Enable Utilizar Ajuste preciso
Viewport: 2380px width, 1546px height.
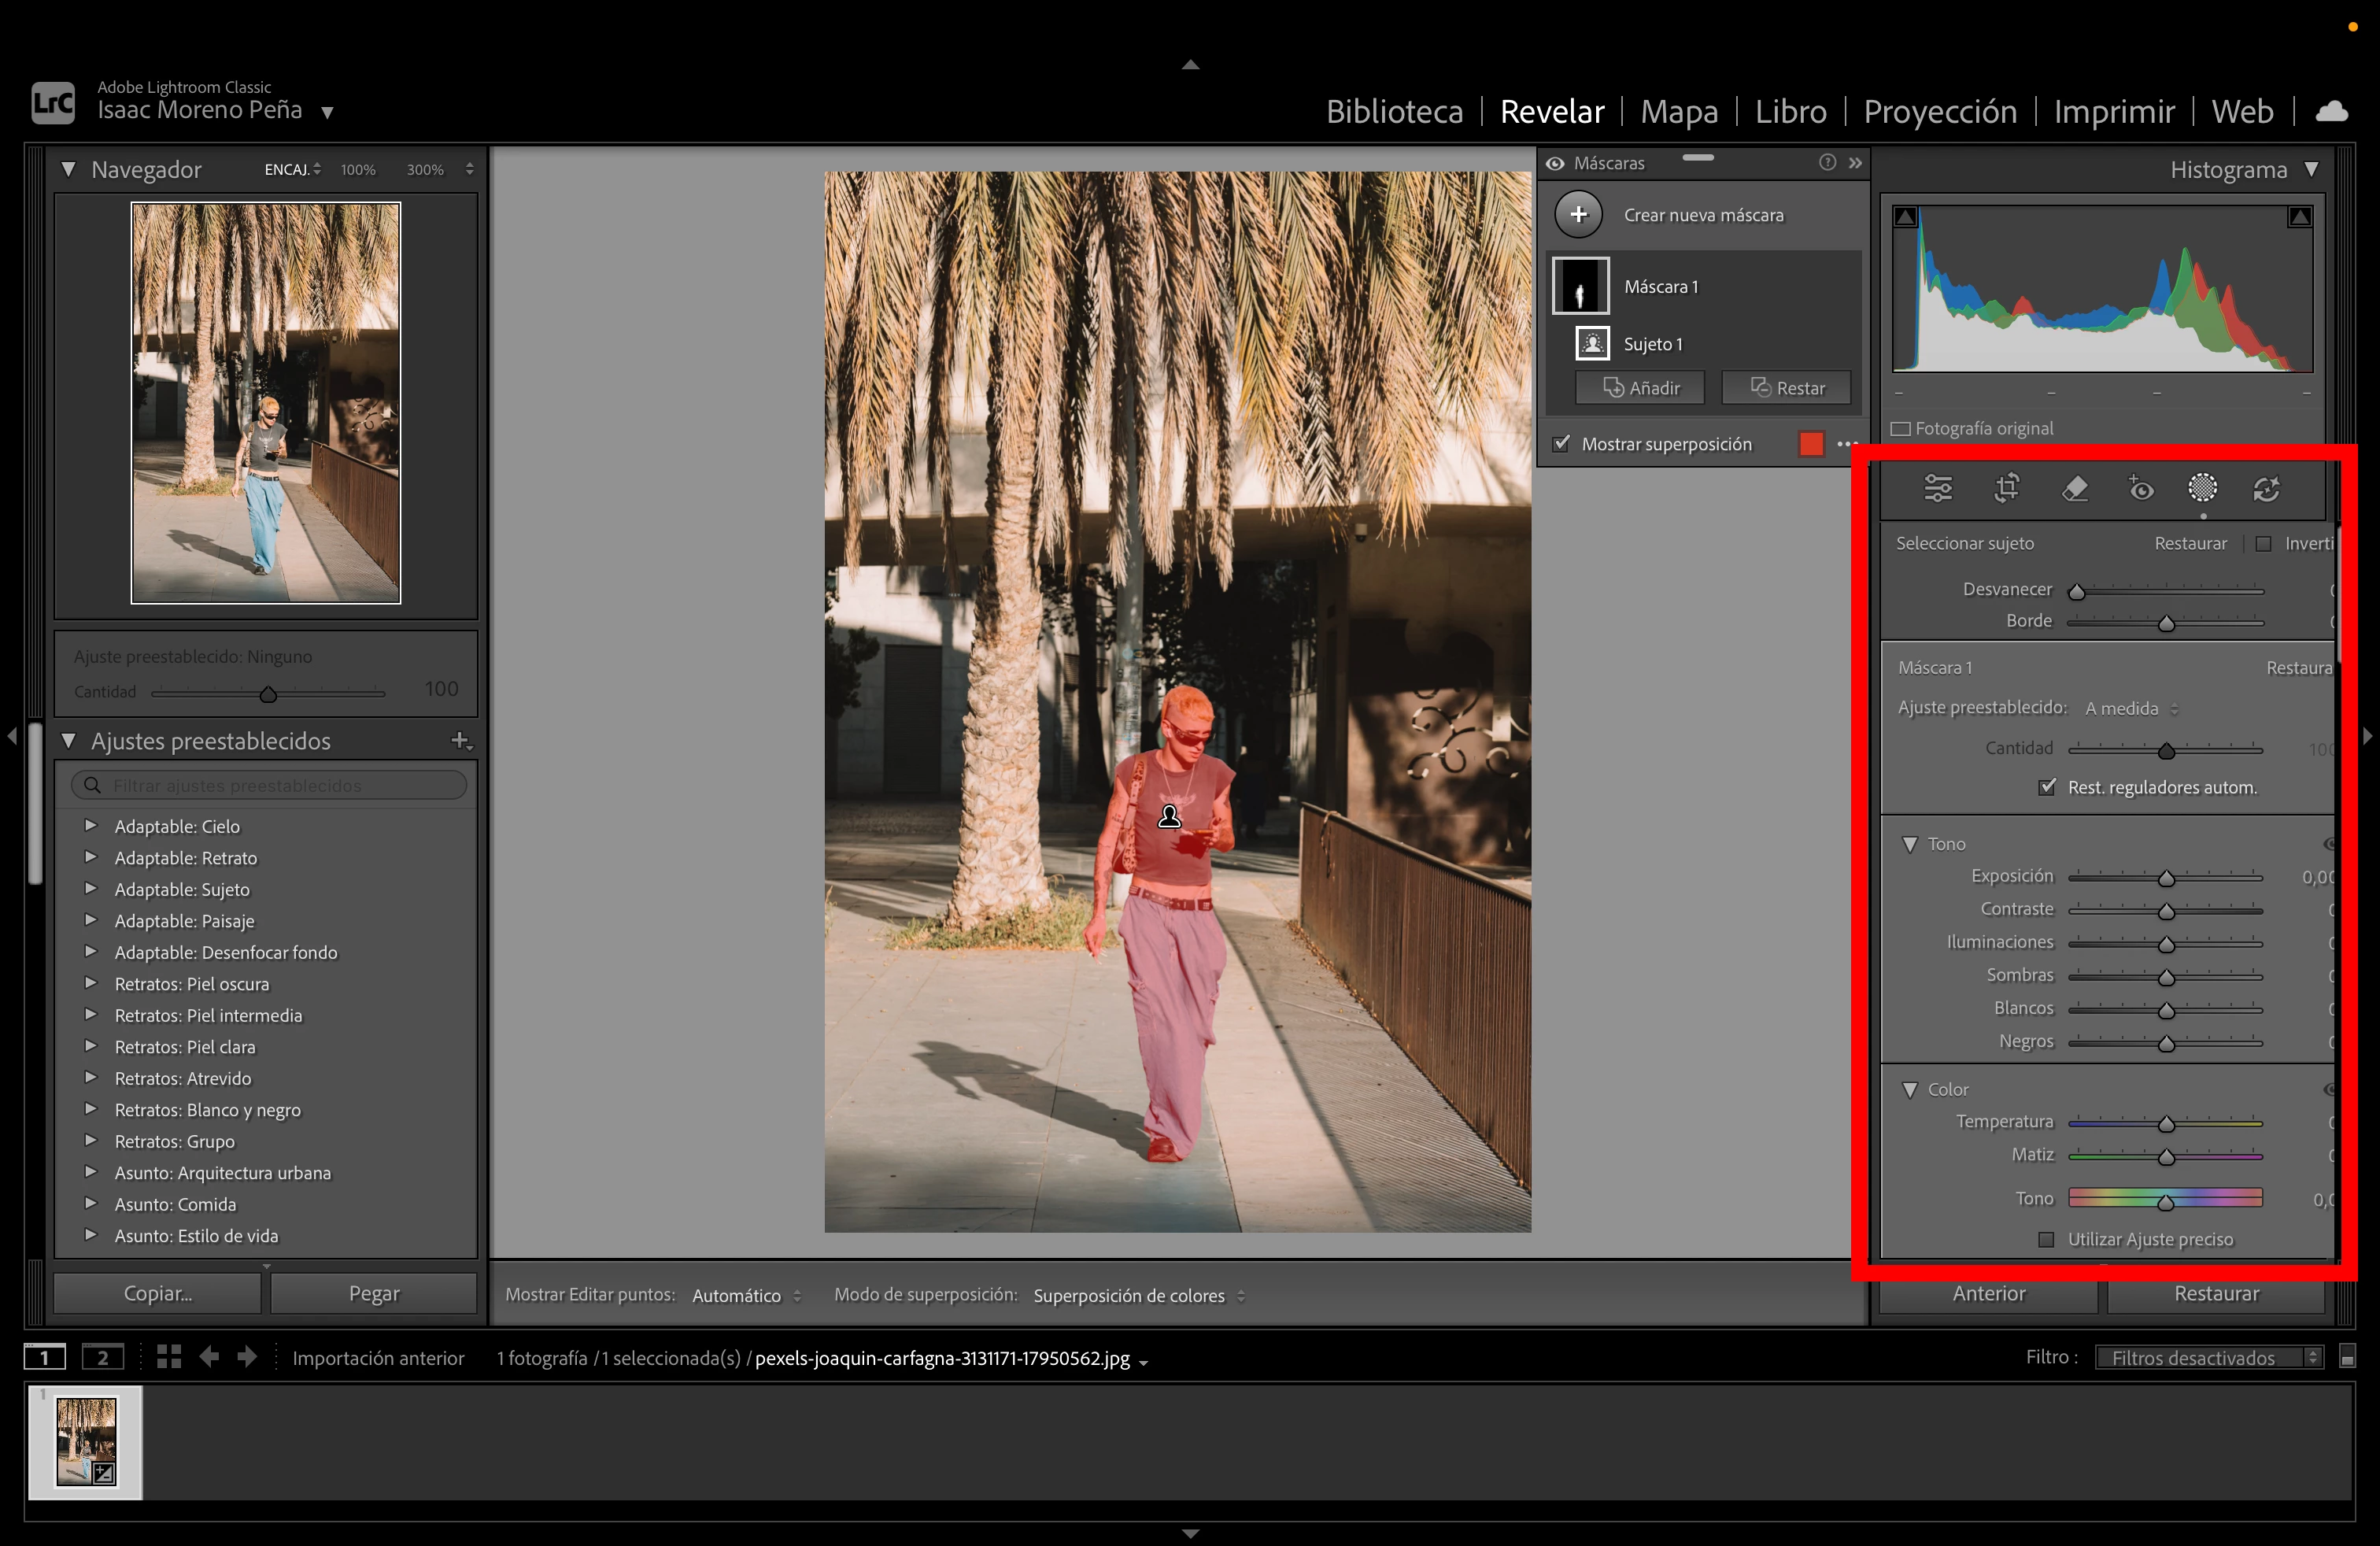[x=2046, y=1239]
